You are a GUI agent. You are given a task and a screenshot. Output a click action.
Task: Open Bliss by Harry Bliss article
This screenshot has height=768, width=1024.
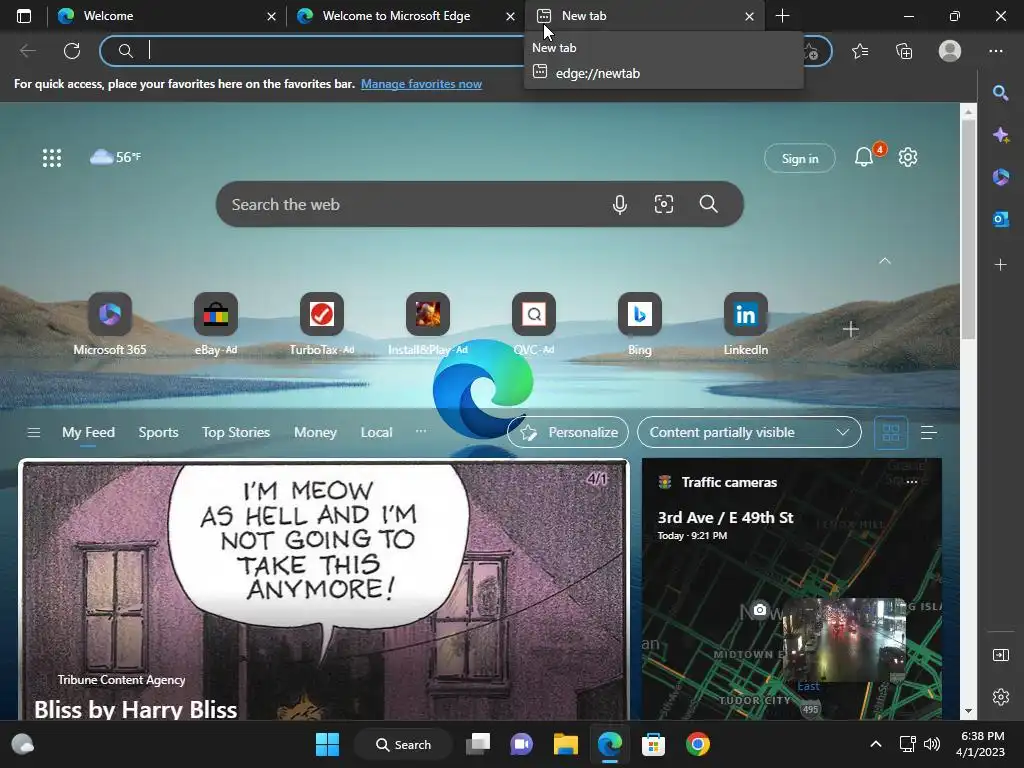click(x=135, y=709)
